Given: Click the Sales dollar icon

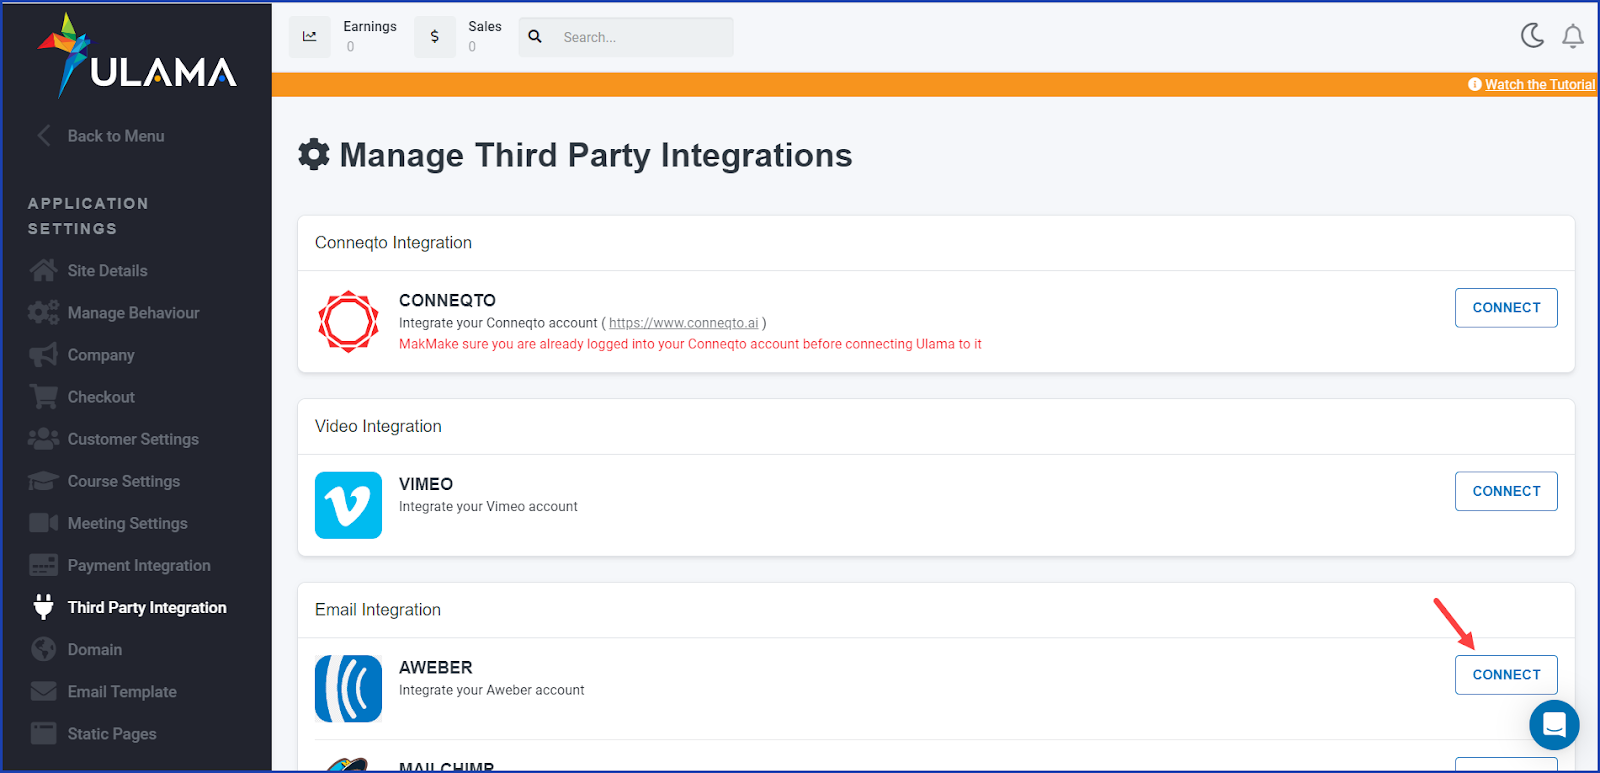Looking at the screenshot, I should (x=435, y=37).
